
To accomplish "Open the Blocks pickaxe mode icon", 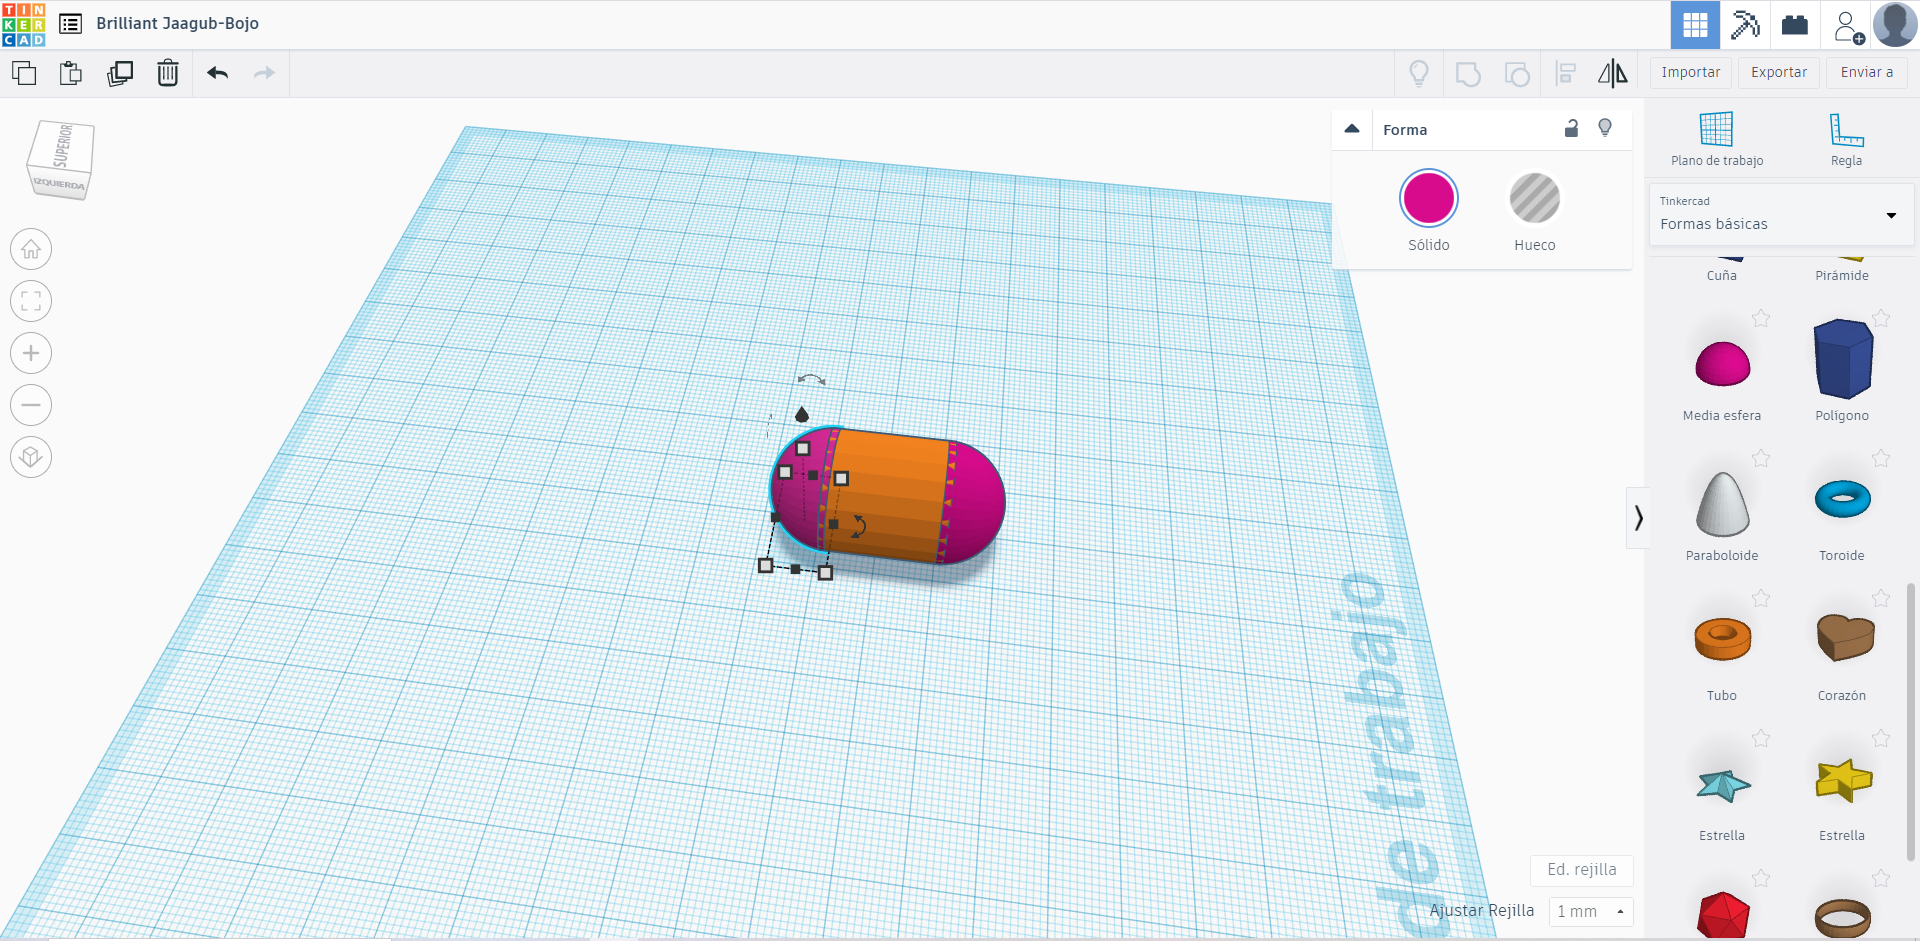I will 1745,25.
